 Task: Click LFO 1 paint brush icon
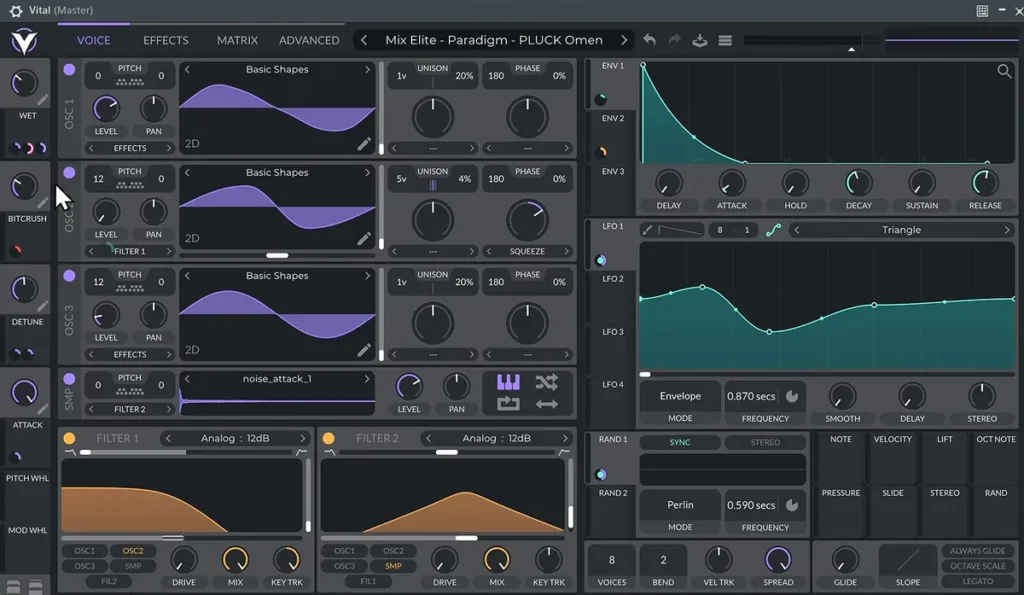(x=647, y=230)
